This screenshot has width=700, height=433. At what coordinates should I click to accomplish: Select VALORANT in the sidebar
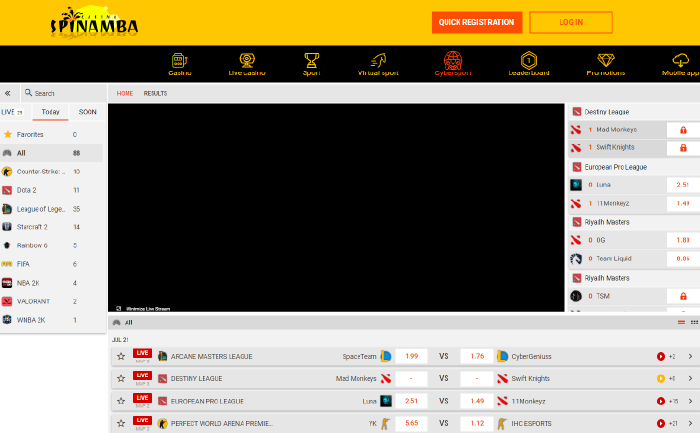click(51, 301)
